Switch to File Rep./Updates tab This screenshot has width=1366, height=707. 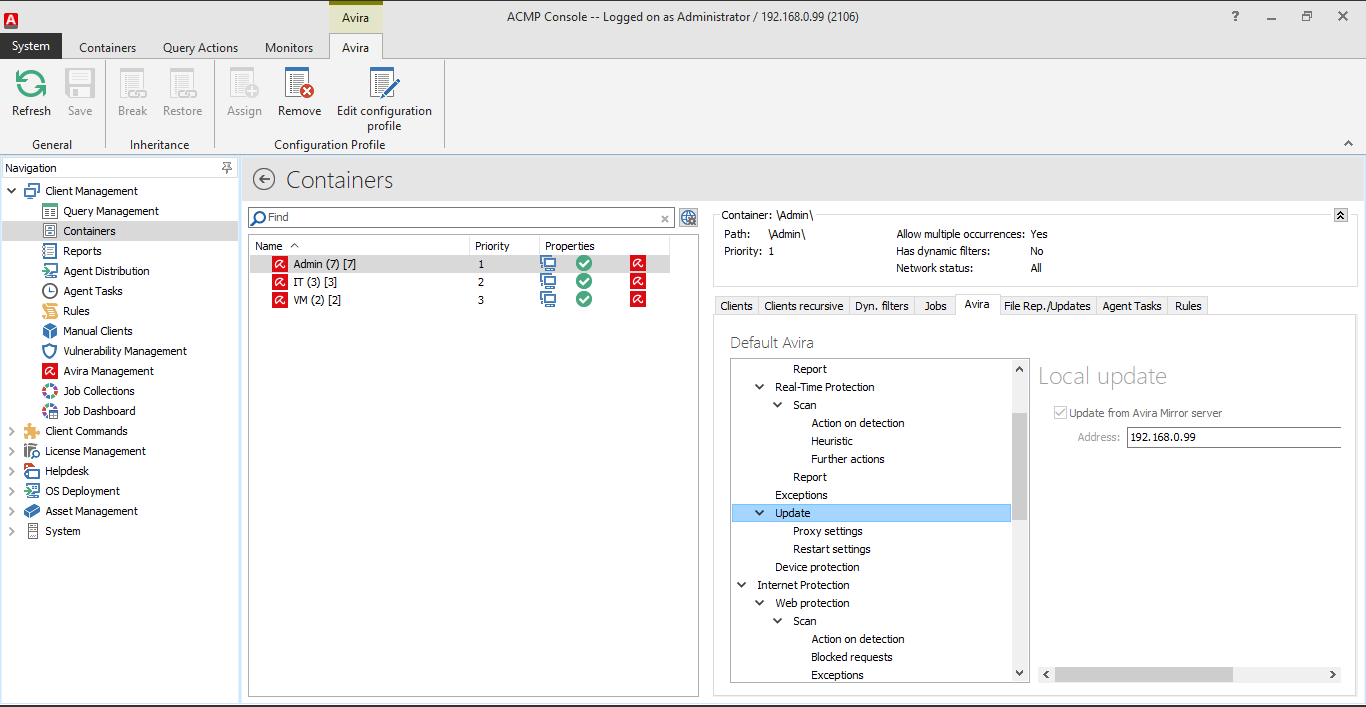click(1047, 306)
